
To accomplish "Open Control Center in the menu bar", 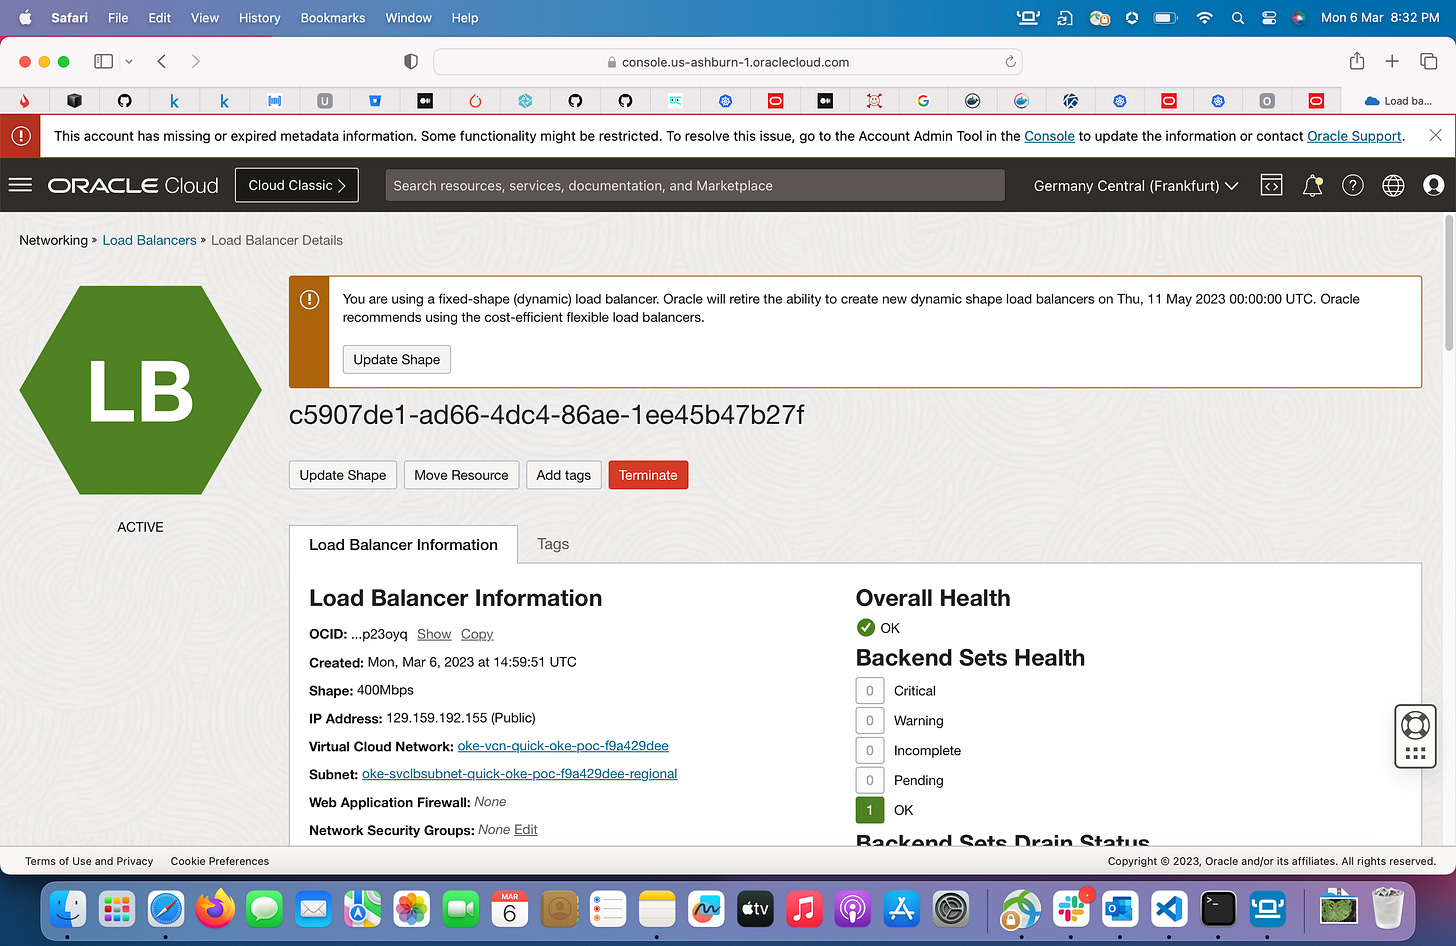I will [1269, 18].
